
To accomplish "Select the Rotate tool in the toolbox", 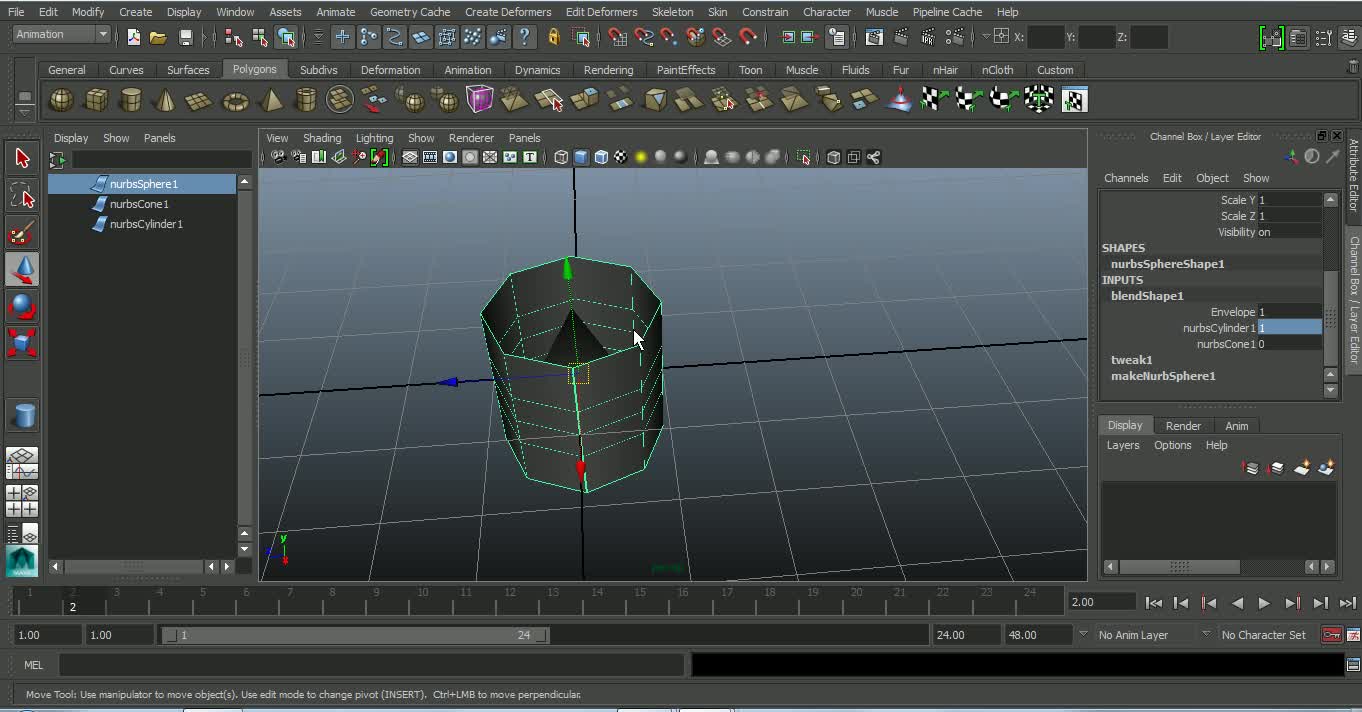I will click(22, 306).
